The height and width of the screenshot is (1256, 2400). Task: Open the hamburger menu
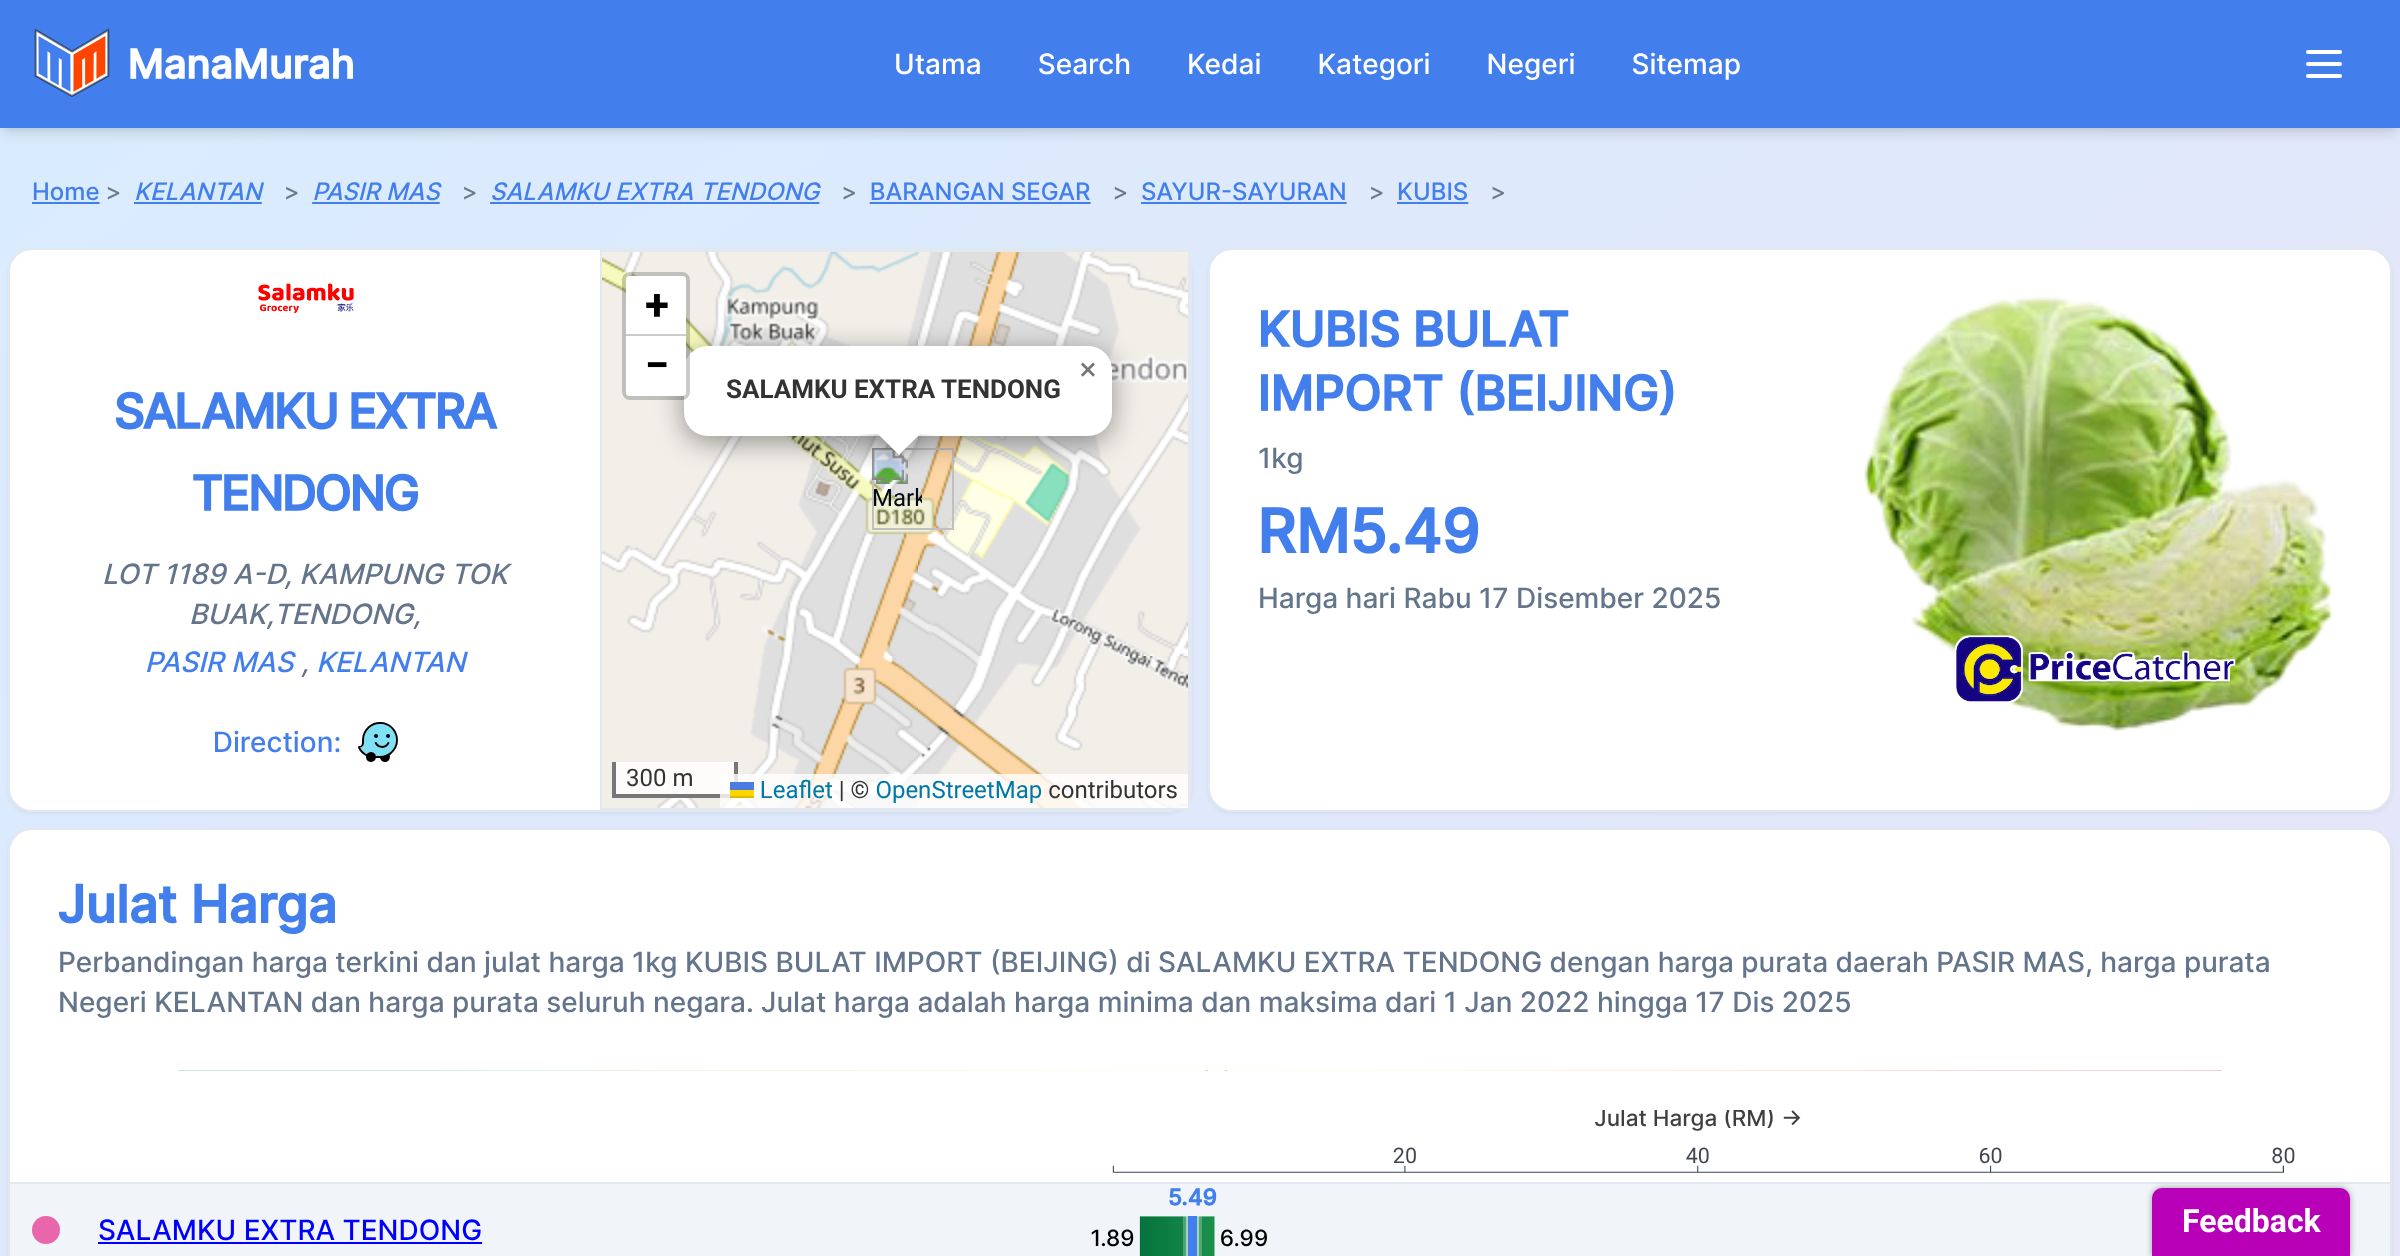point(2323,64)
